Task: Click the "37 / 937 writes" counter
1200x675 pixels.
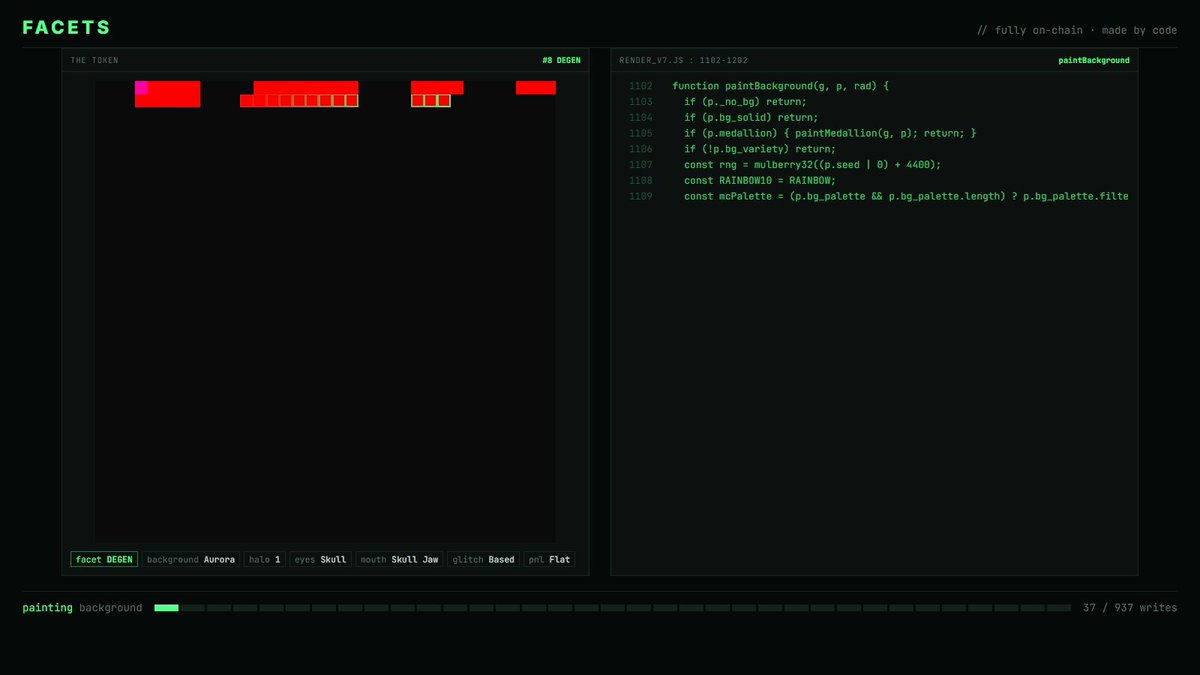Action: pos(1130,608)
